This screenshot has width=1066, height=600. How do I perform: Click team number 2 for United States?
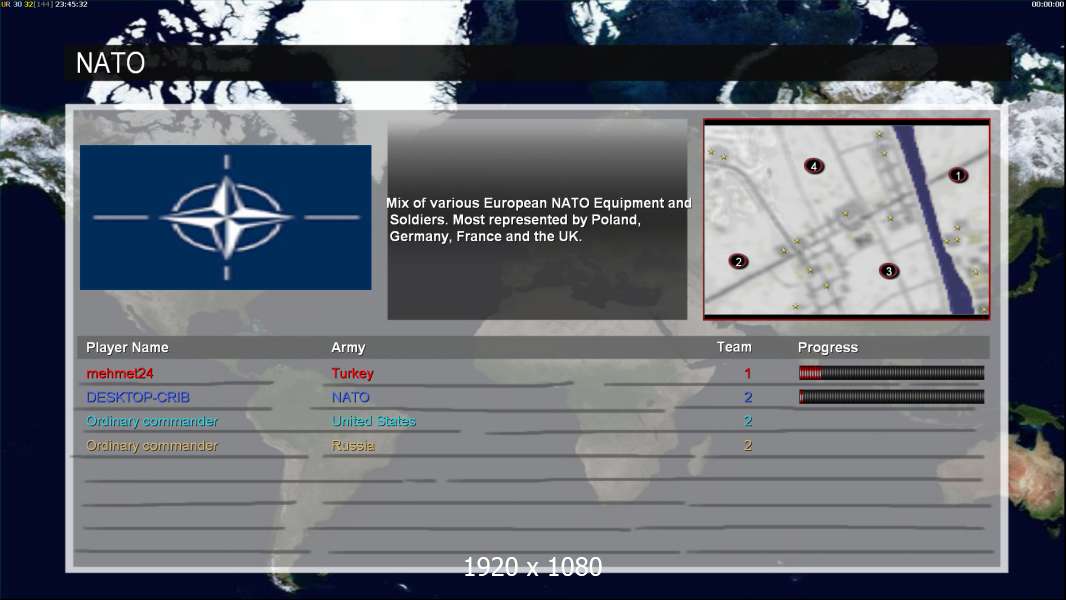[x=747, y=421]
